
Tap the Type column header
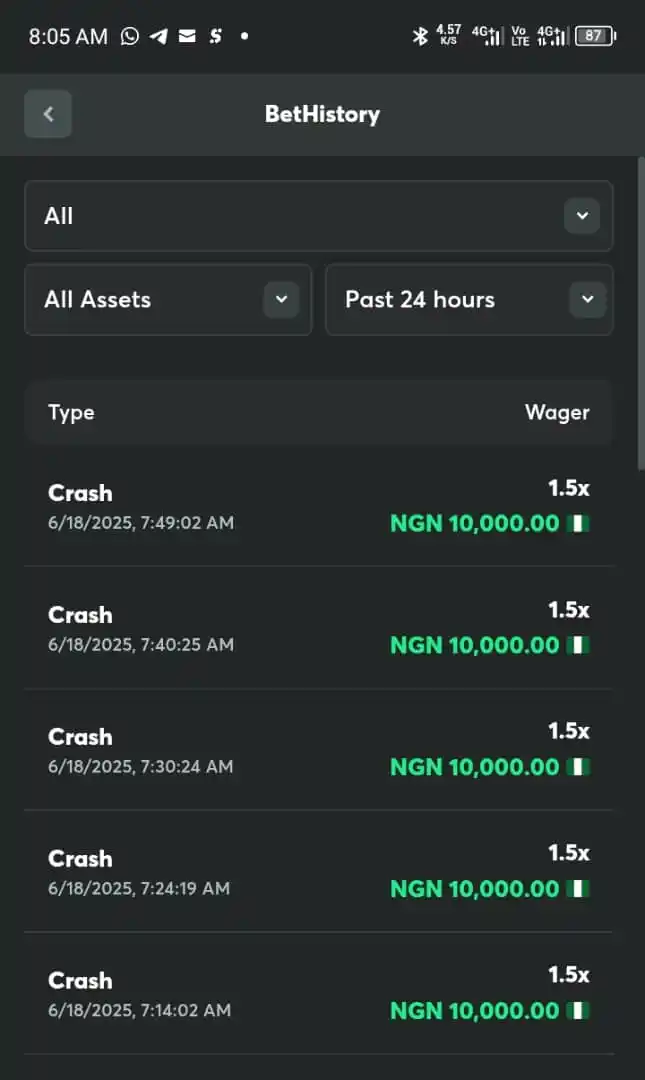point(71,413)
